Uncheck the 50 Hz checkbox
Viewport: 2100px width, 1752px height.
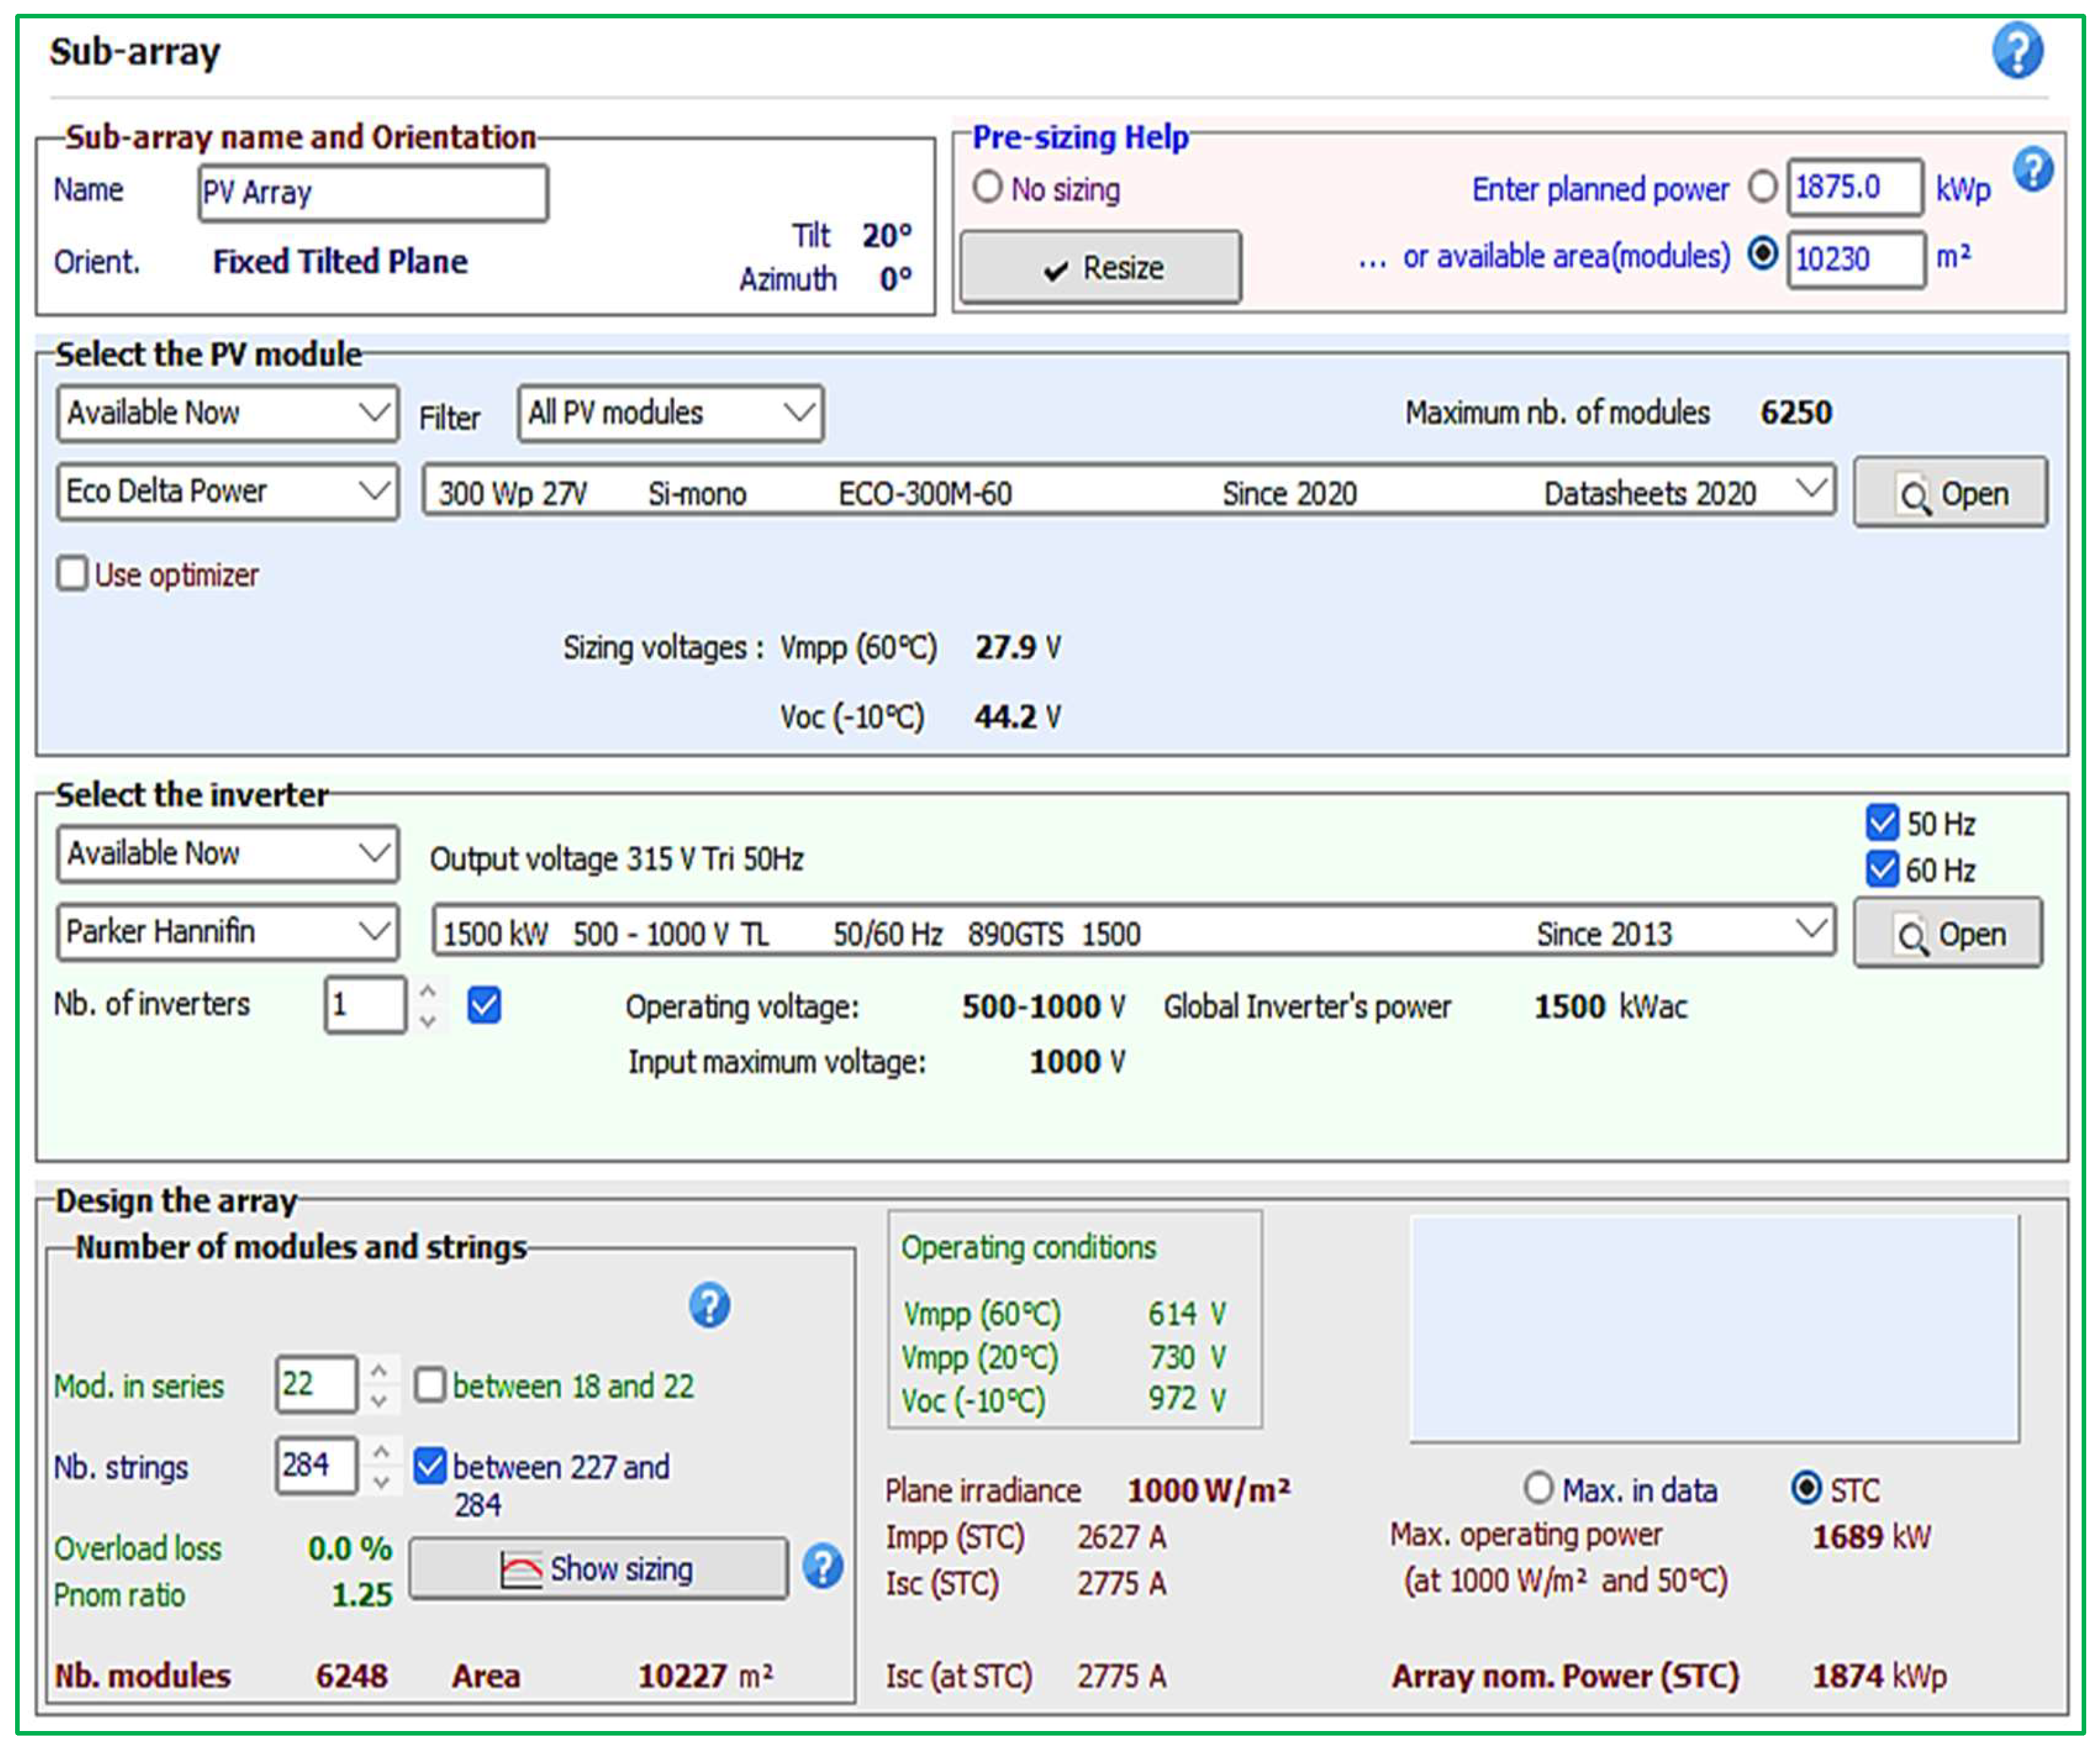1881,823
